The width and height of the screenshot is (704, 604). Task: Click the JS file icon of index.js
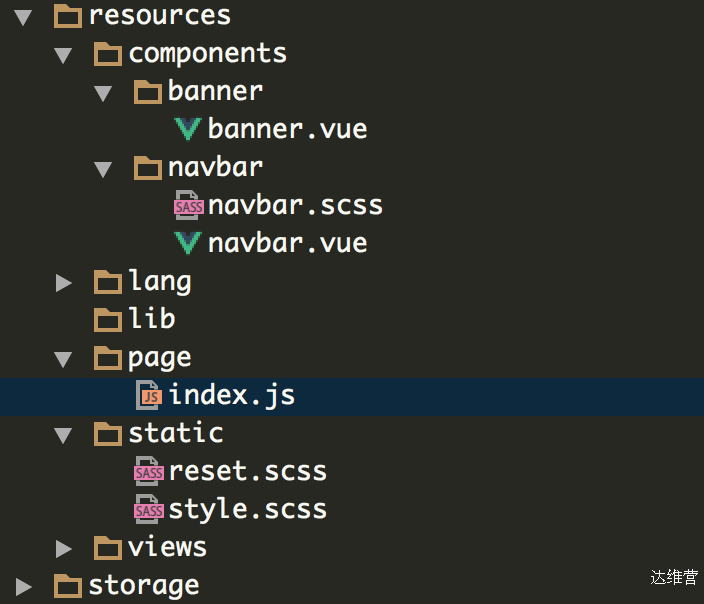point(149,395)
